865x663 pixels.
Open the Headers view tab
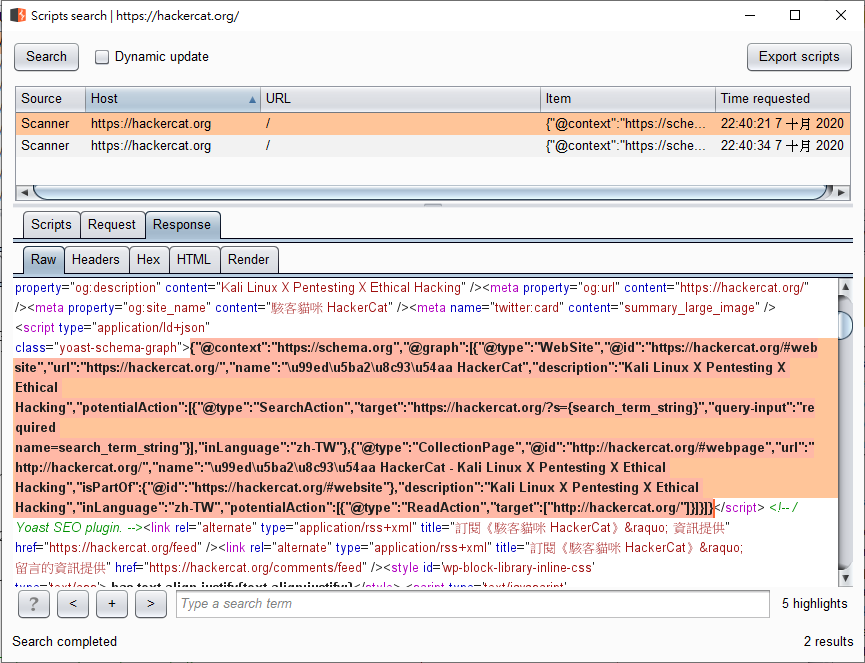pos(96,260)
